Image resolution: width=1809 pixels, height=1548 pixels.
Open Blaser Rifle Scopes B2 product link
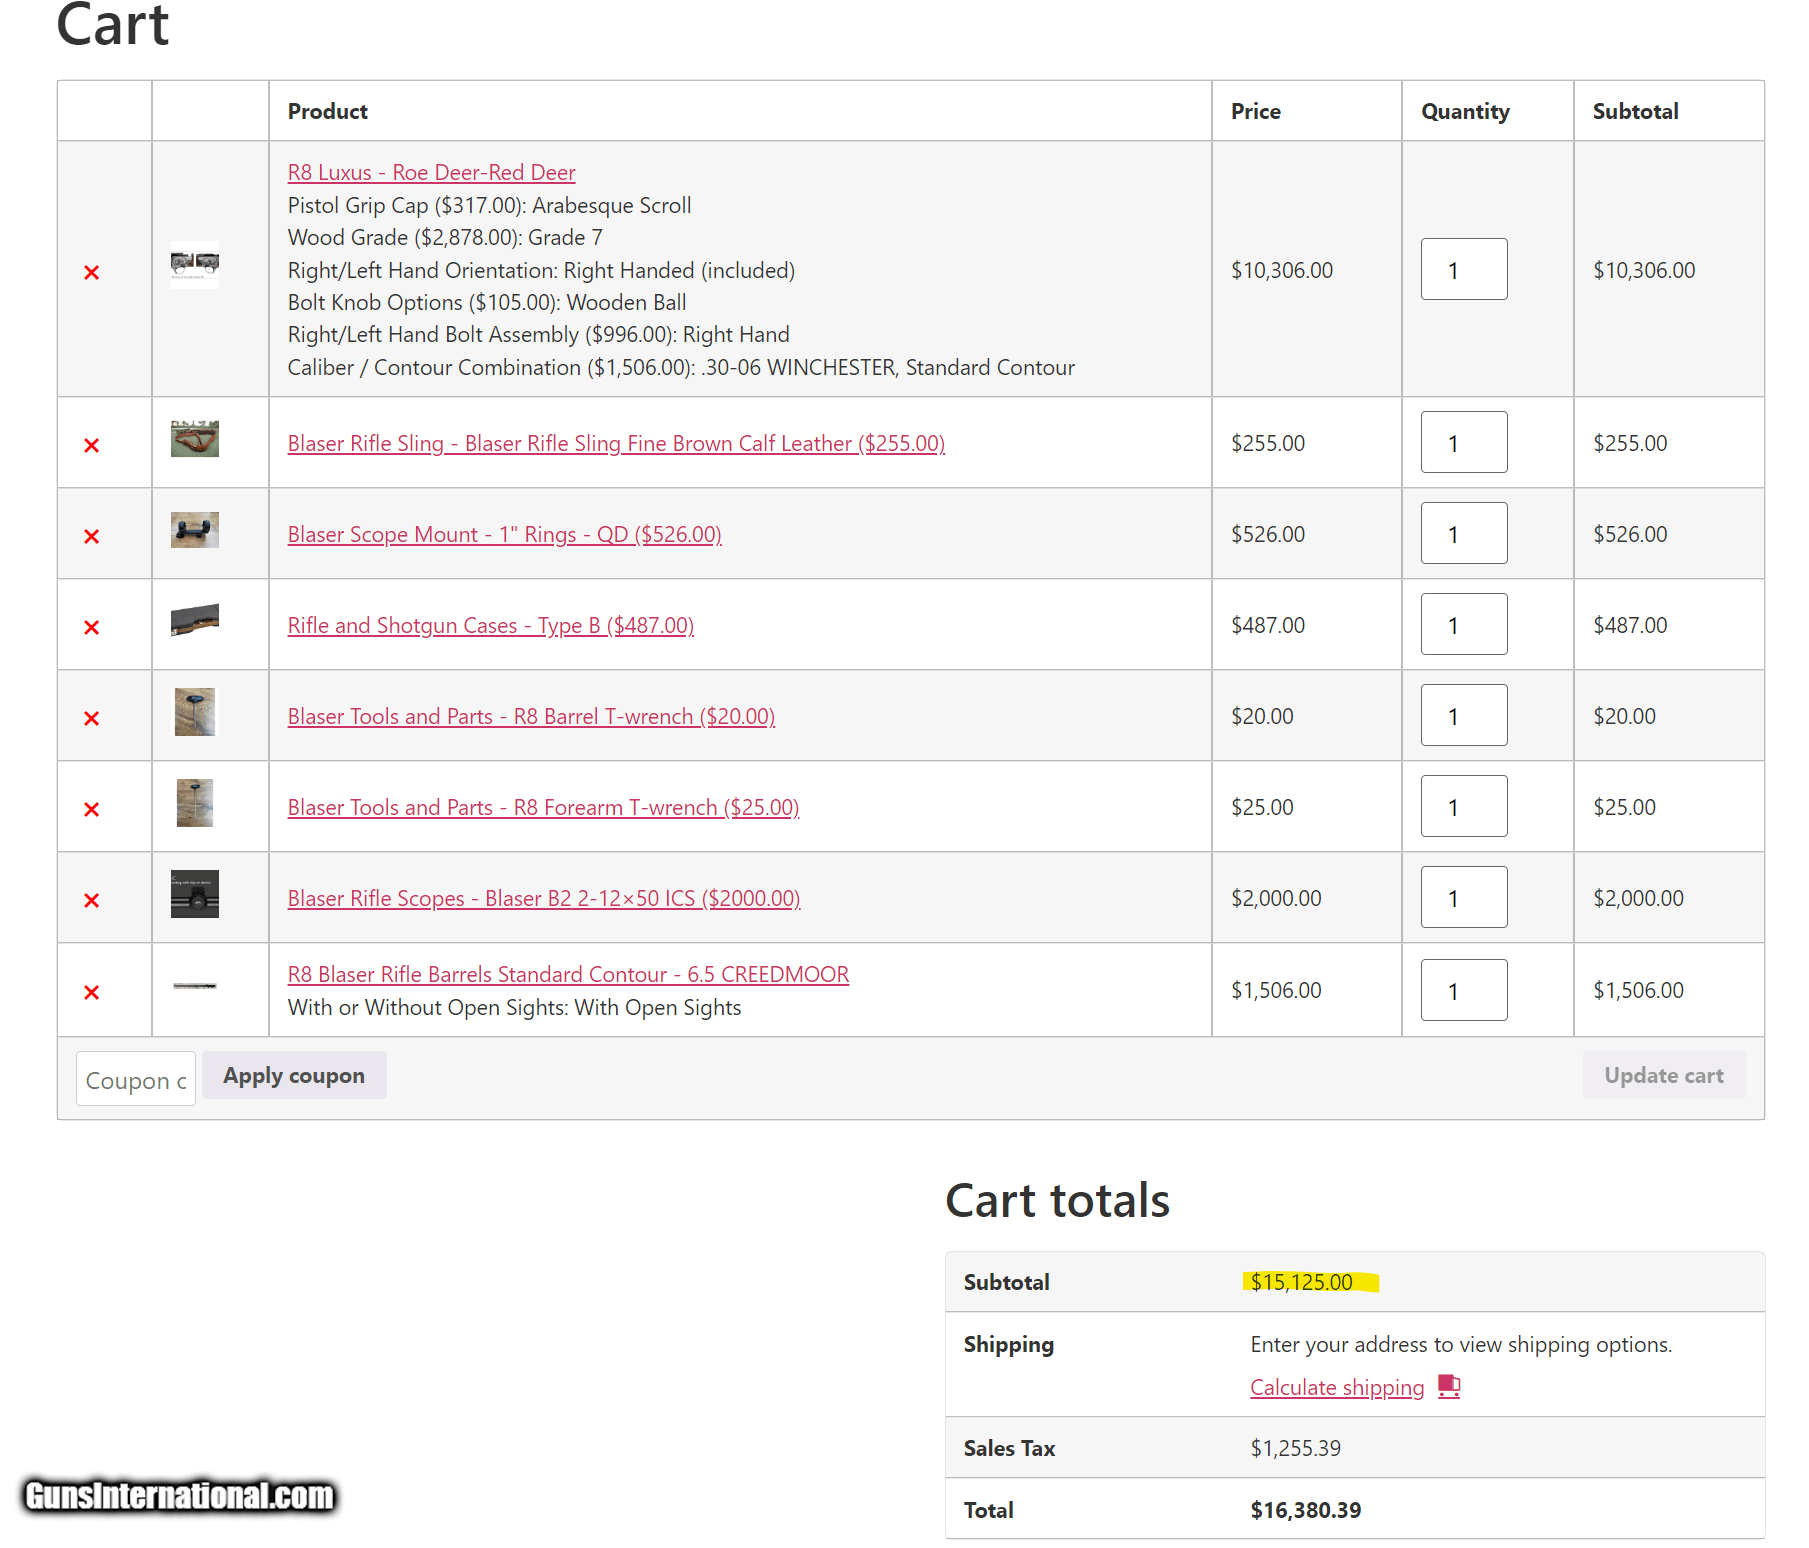543,898
